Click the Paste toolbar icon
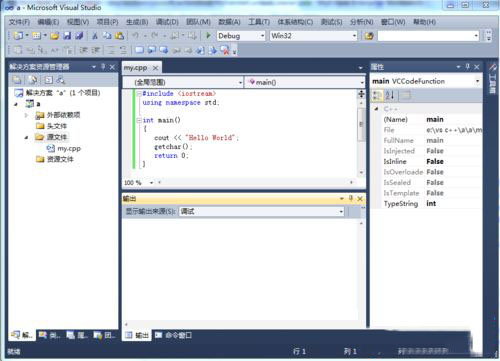 click(119, 36)
